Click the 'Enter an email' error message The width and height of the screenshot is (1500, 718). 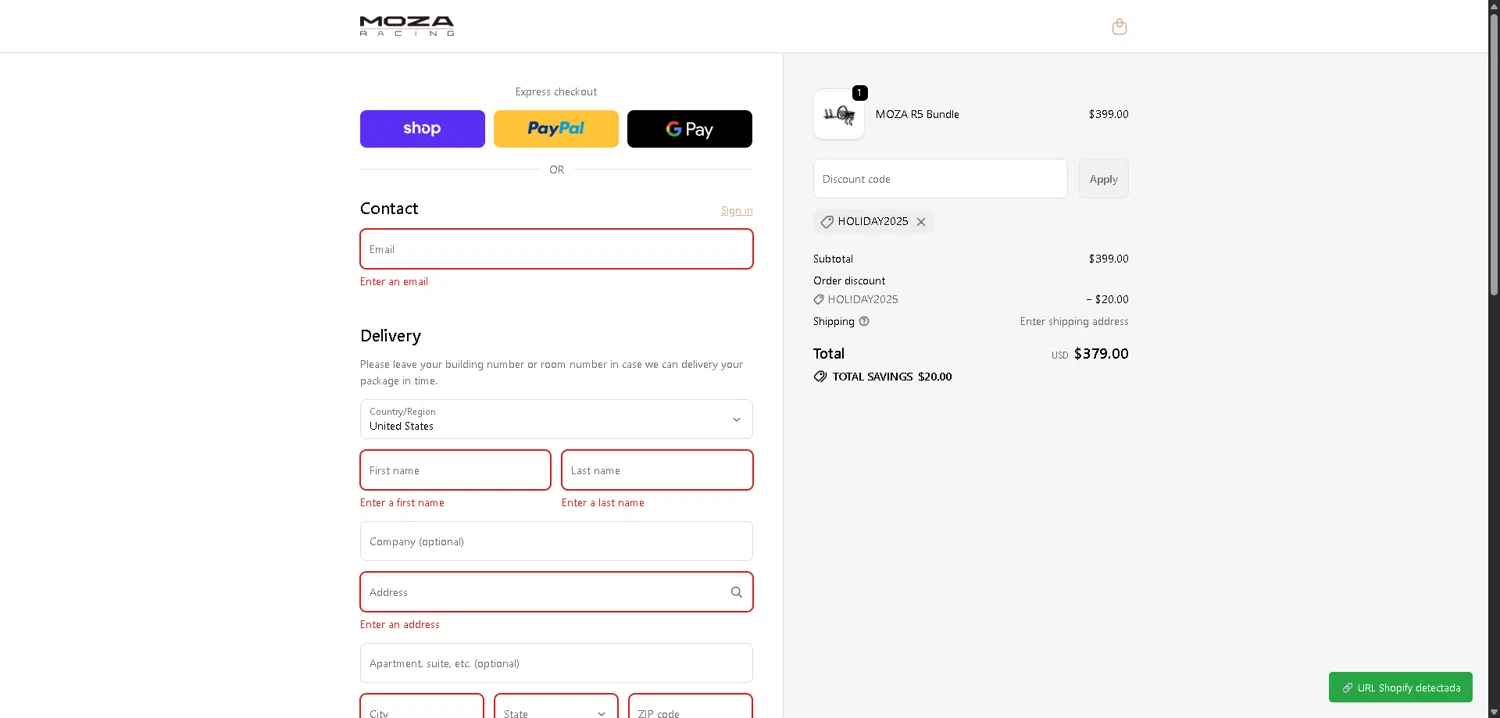[x=394, y=281]
